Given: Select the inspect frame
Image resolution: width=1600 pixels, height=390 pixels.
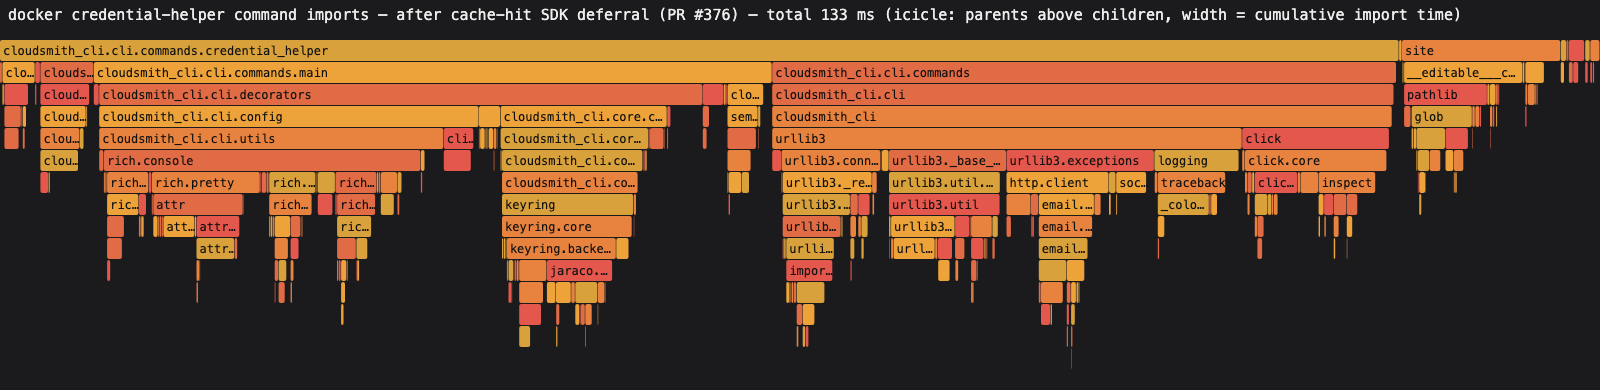Looking at the screenshot, I should (x=1346, y=183).
